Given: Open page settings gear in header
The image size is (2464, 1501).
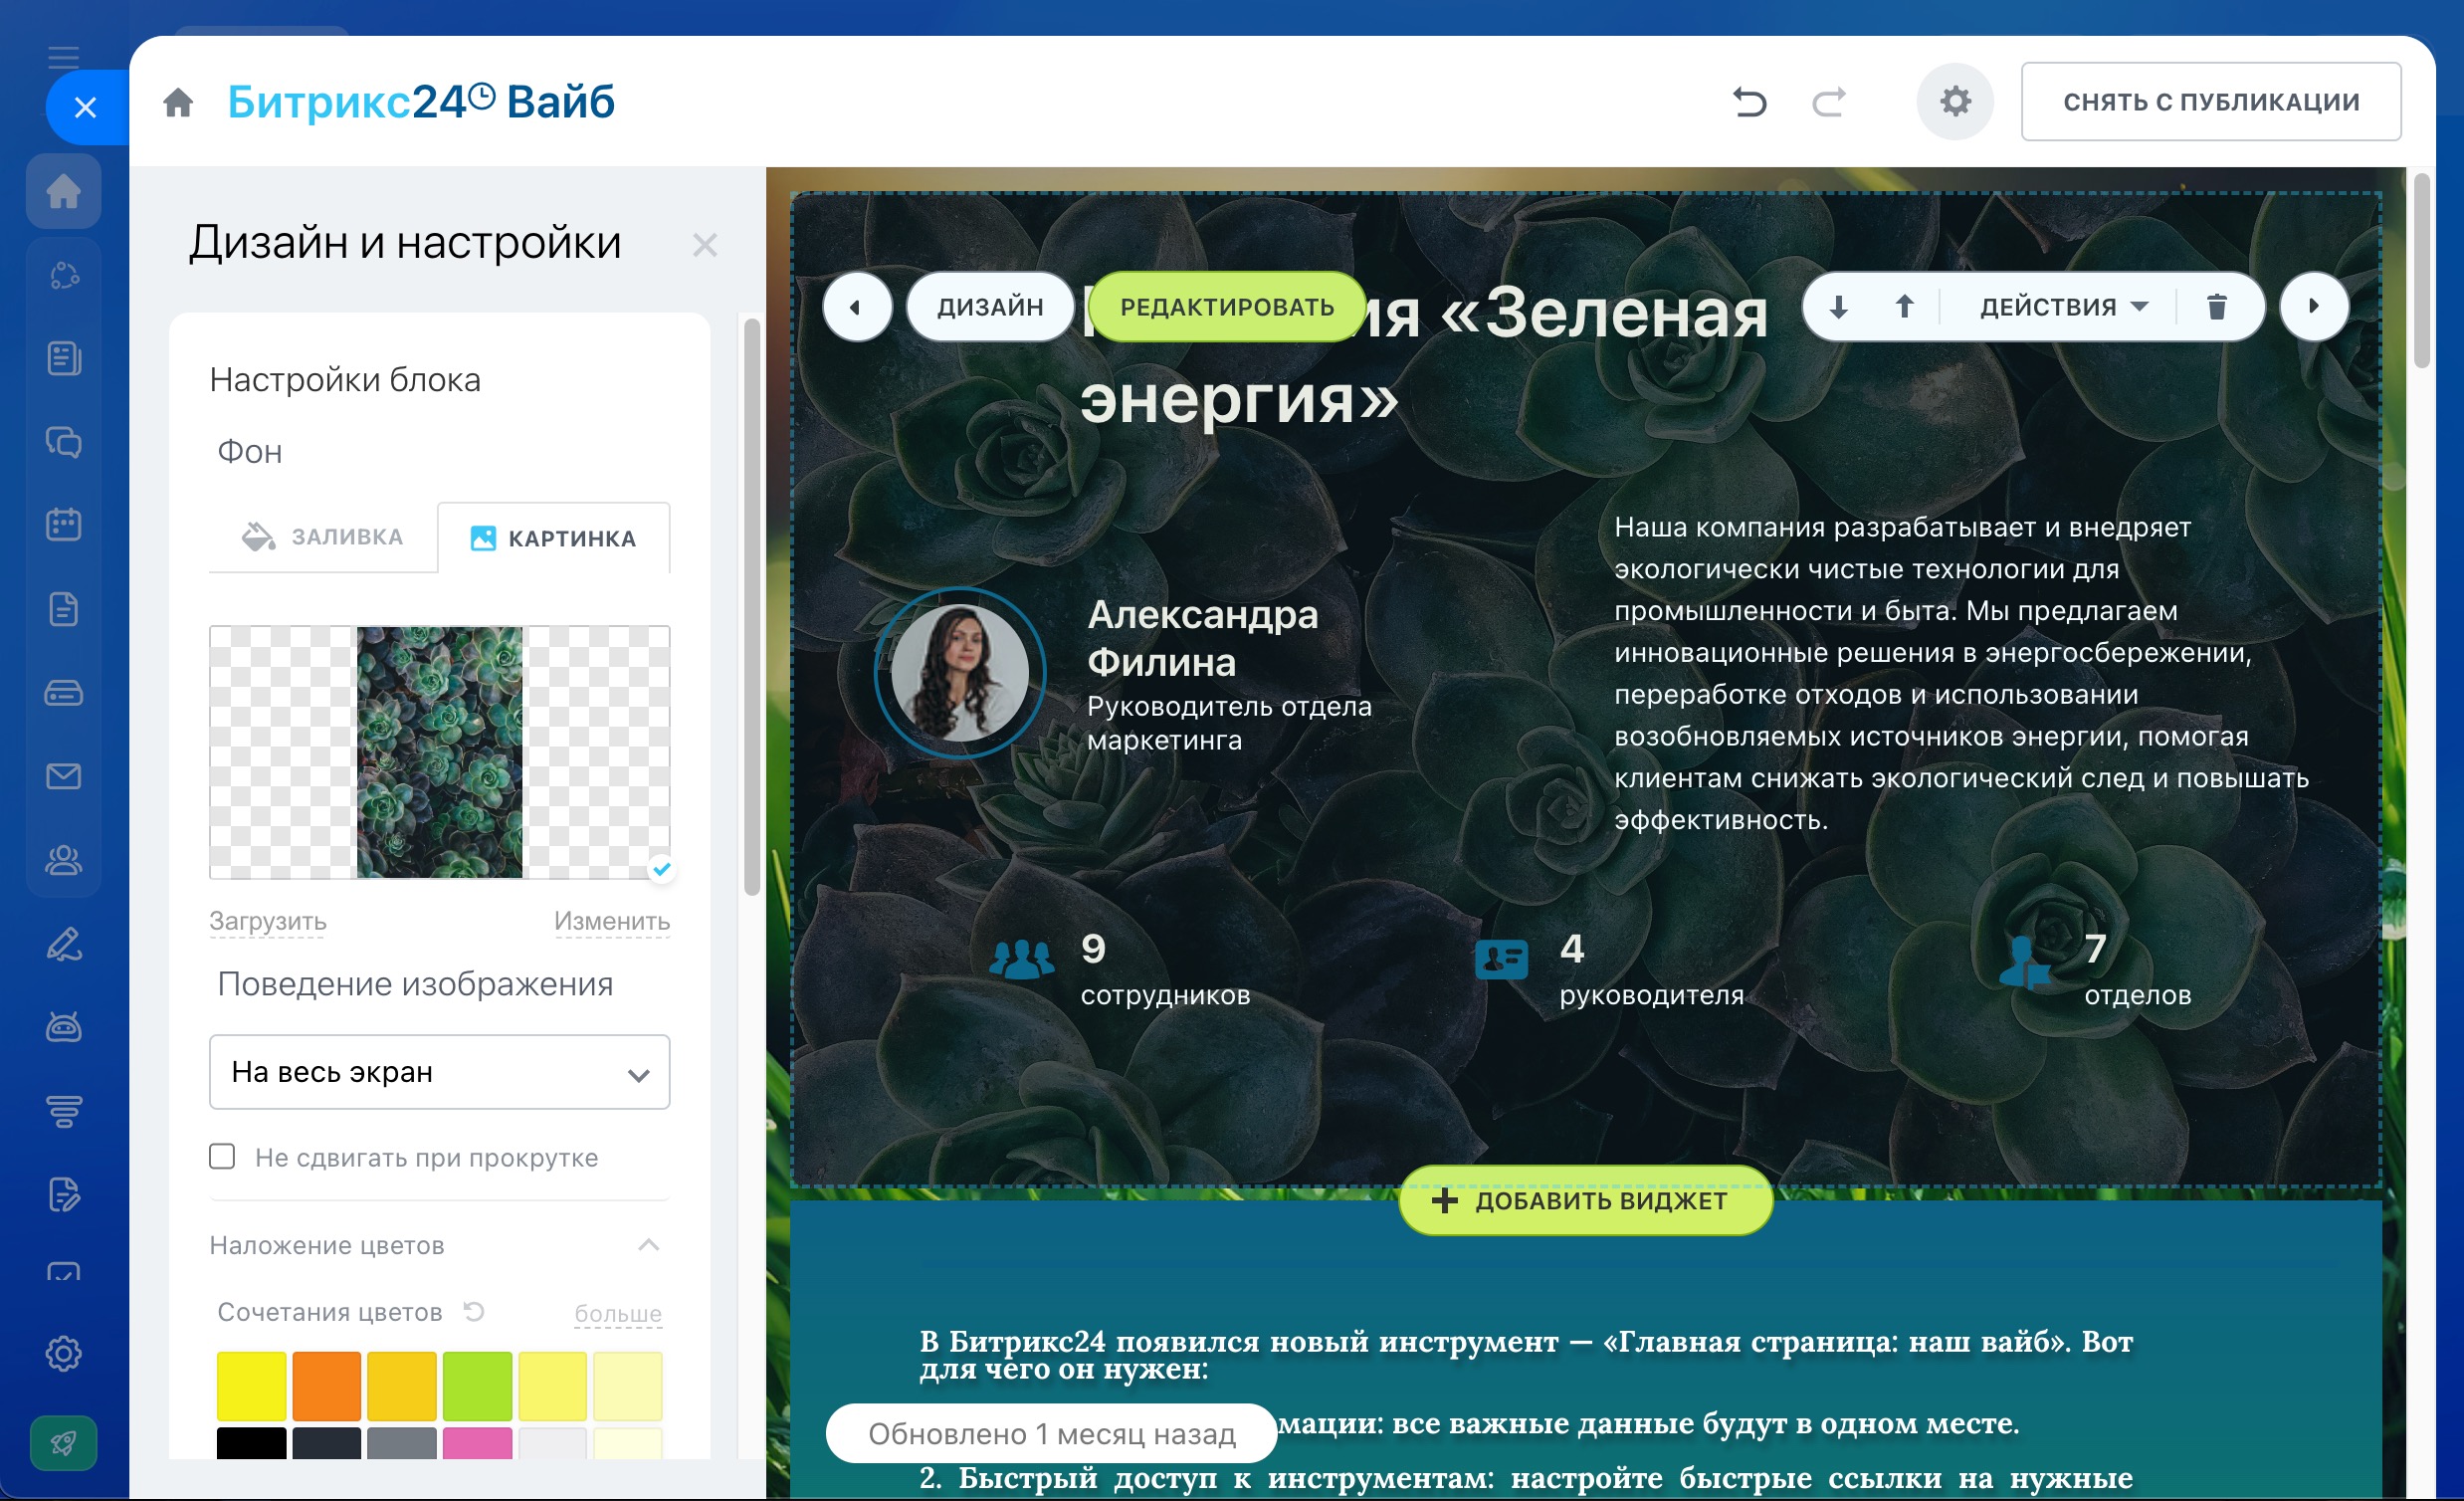Looking at the screenshot, I should pos(1955,102).
